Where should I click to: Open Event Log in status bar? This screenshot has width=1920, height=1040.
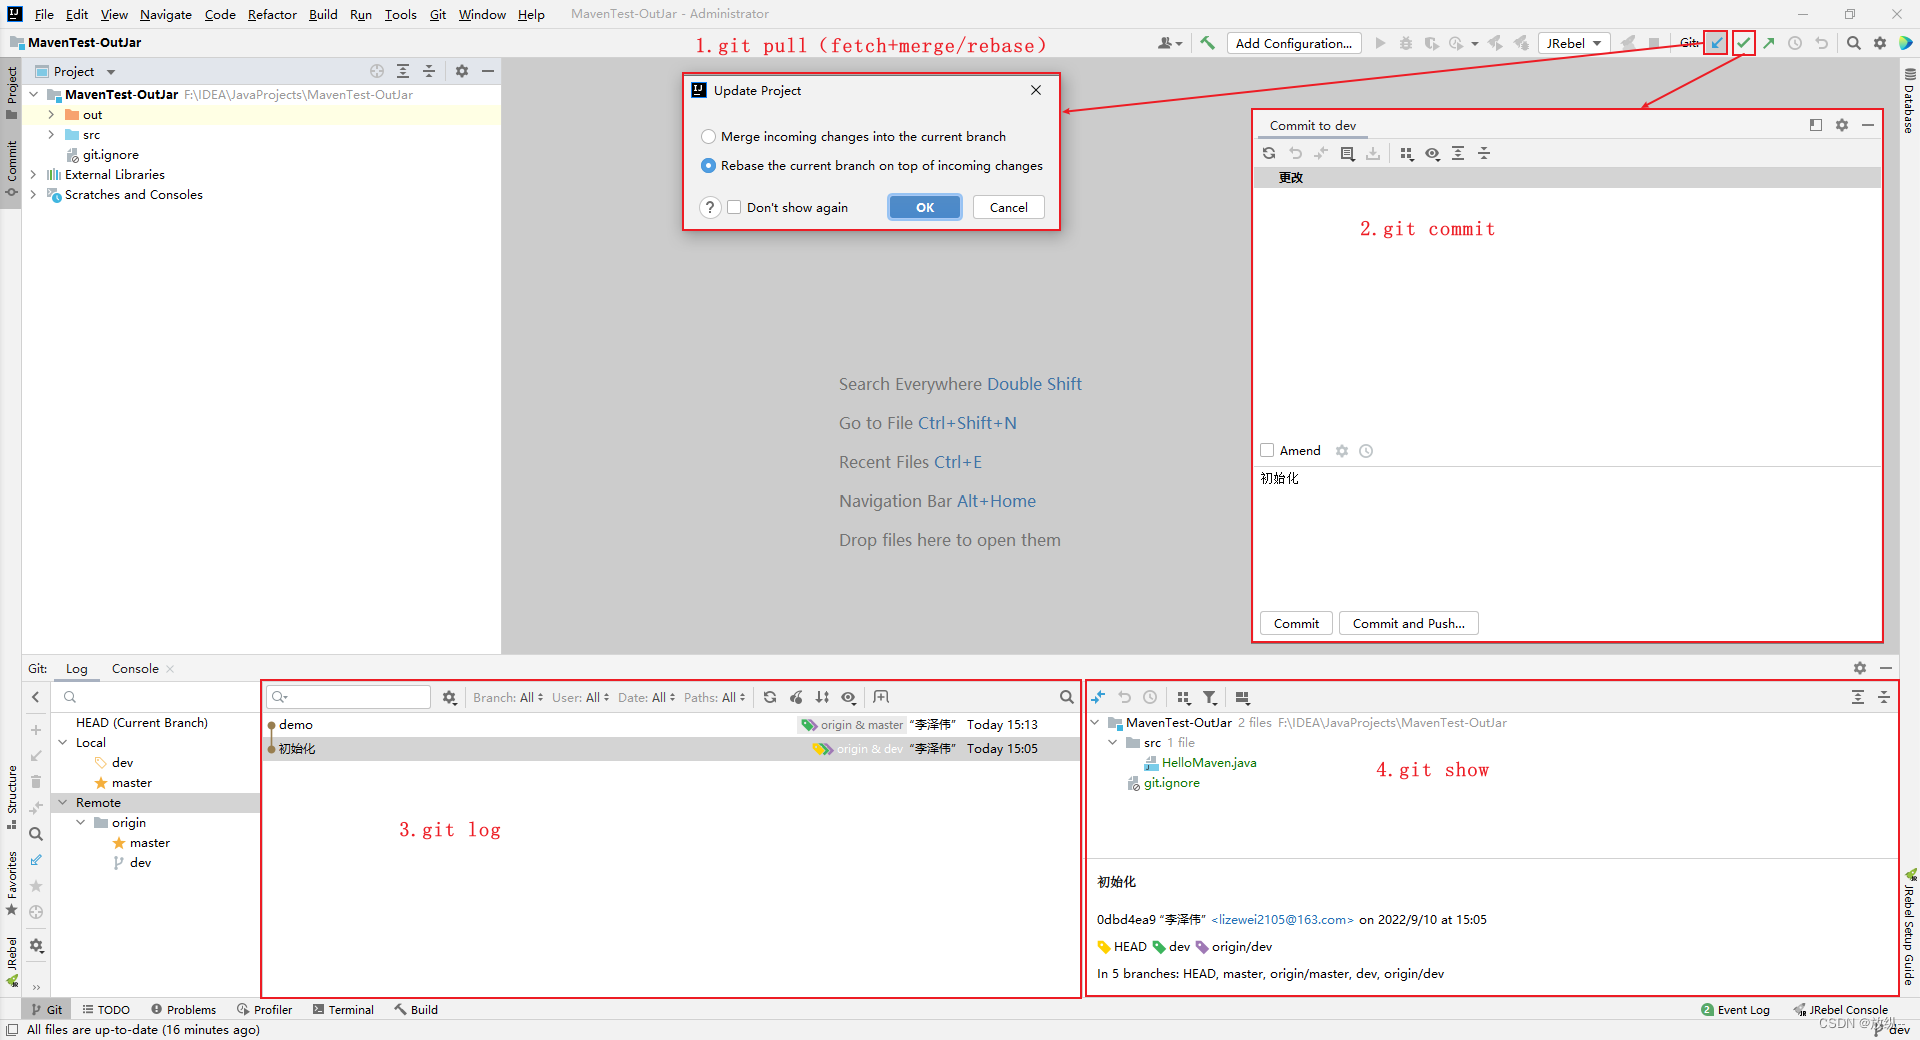click(x=1735, y=1009)
